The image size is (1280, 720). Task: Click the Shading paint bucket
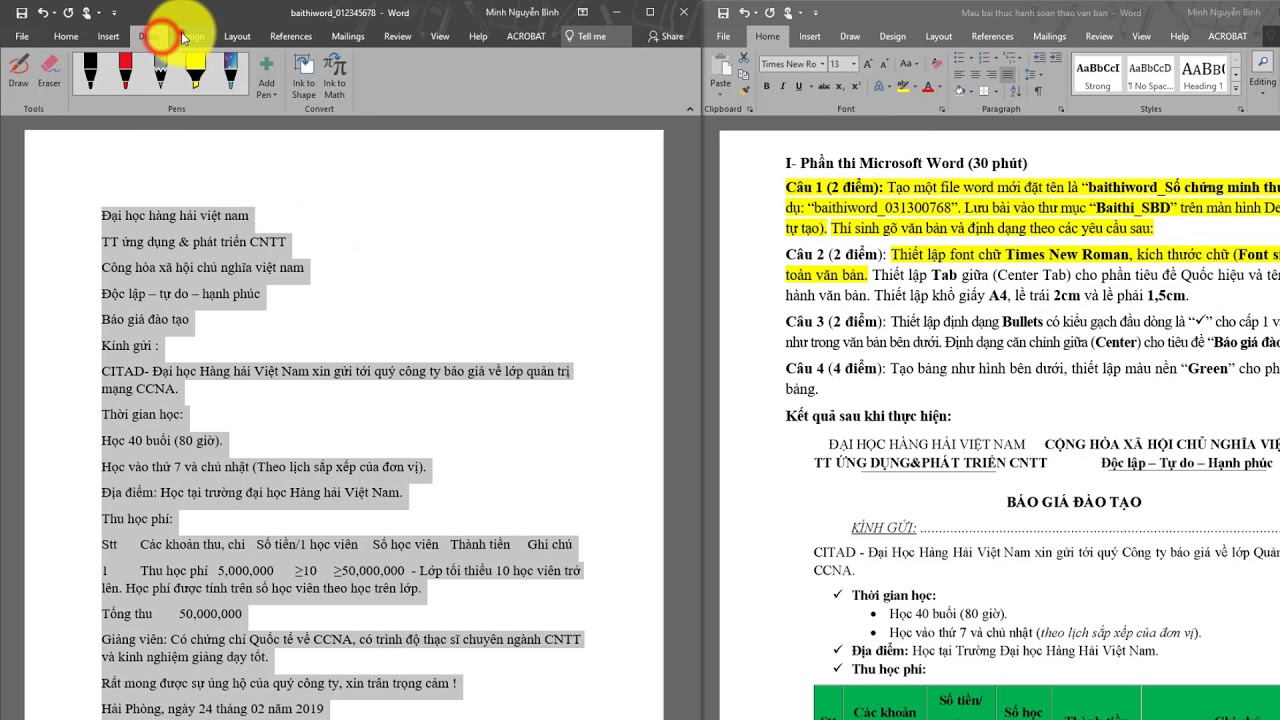tap(959, 91)
